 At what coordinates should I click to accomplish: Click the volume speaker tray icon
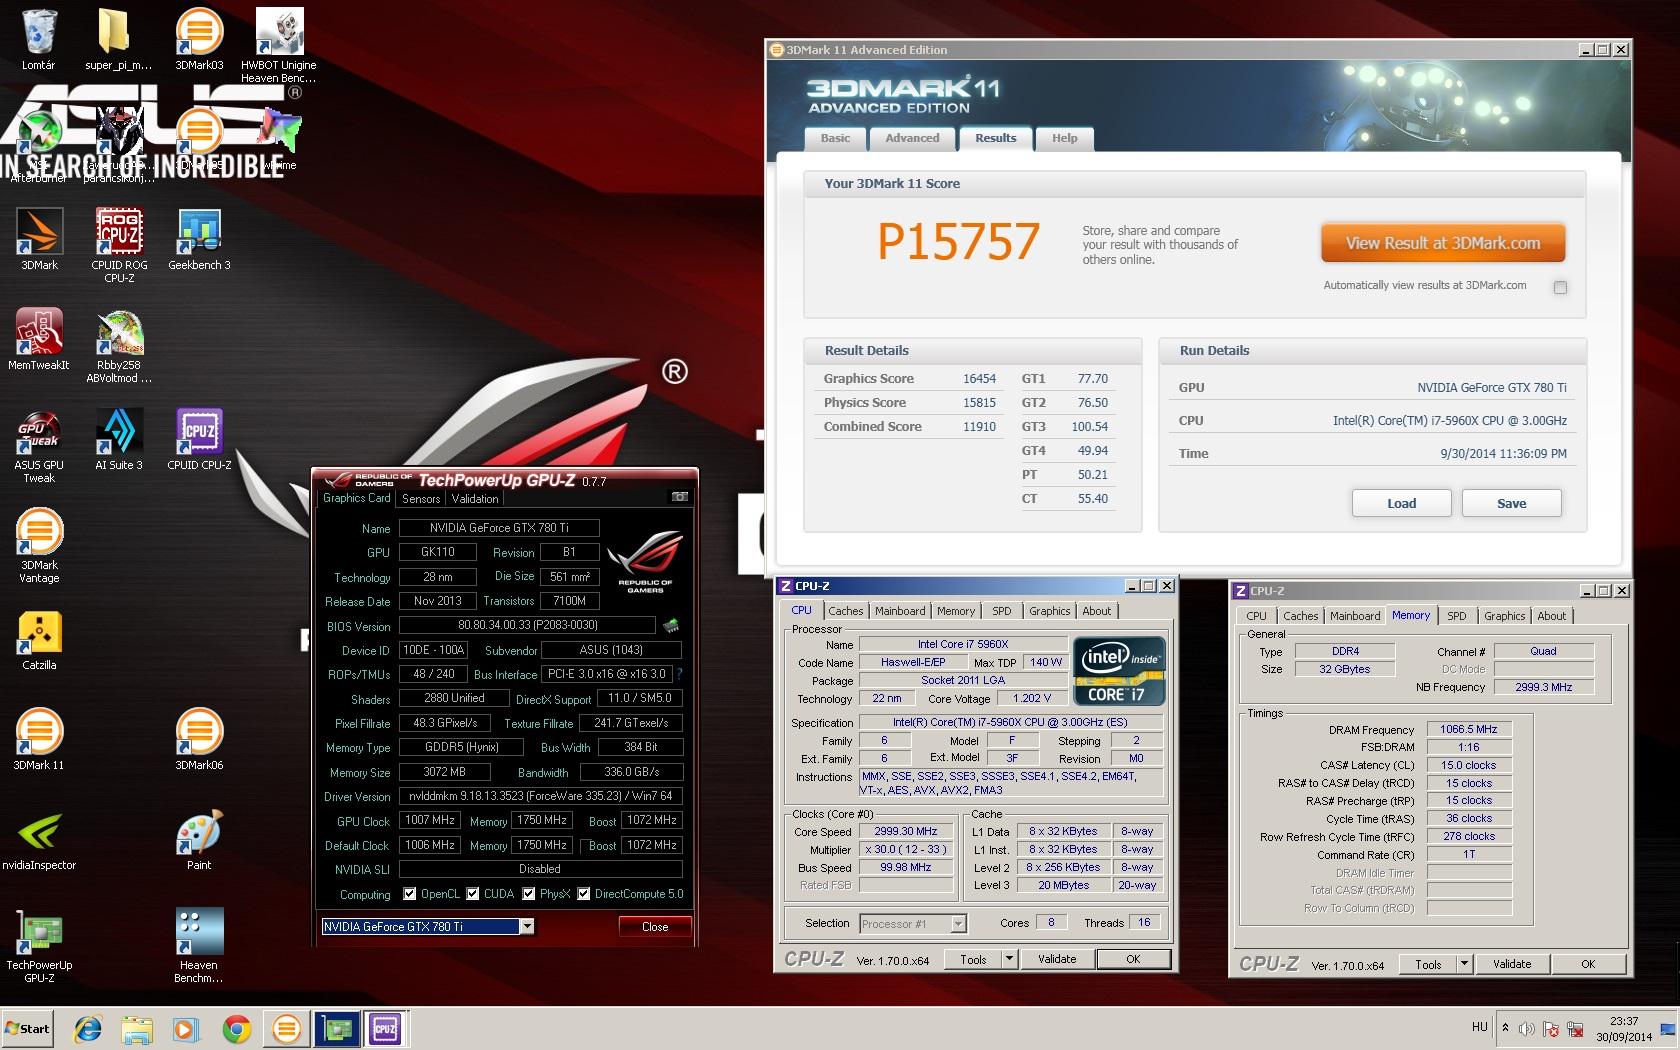1526,1028
